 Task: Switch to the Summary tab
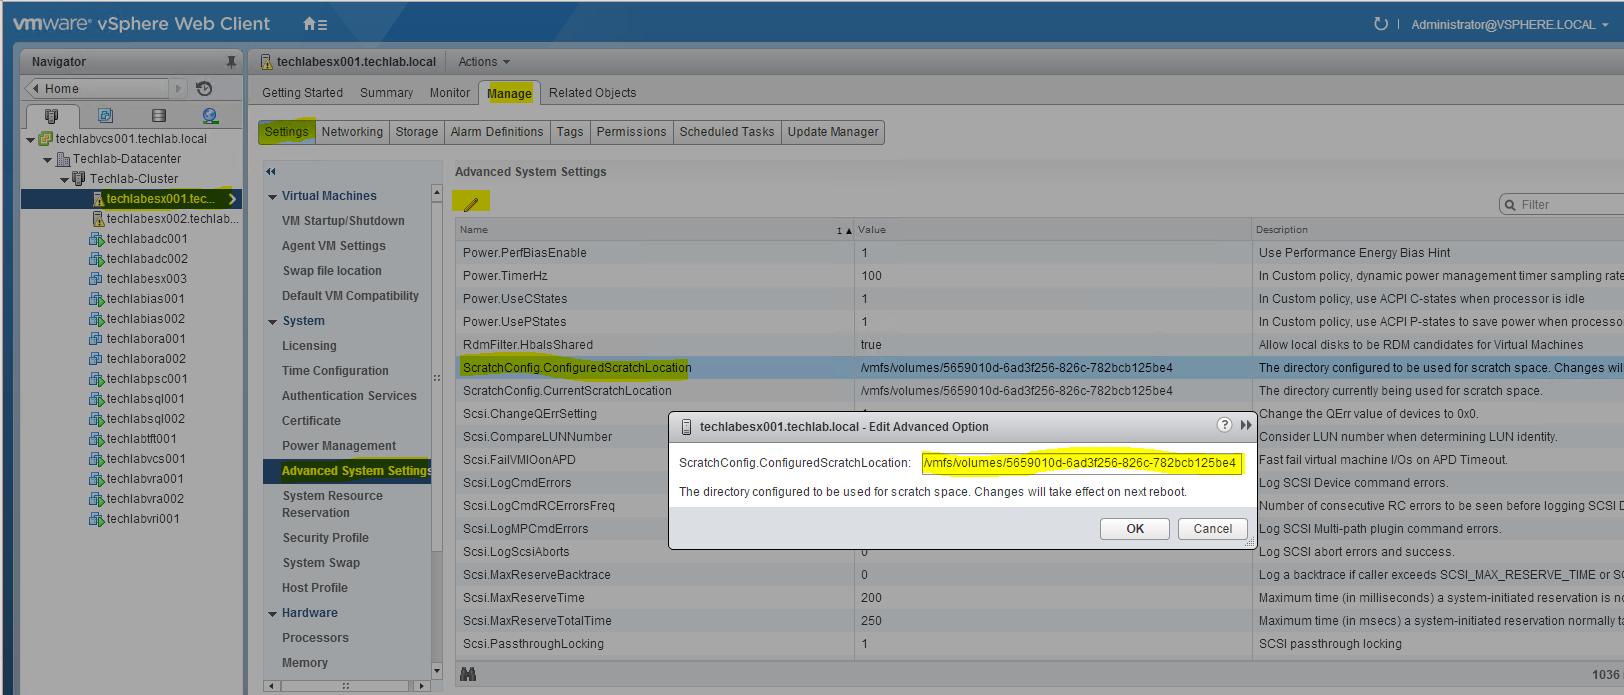[386, 93]
